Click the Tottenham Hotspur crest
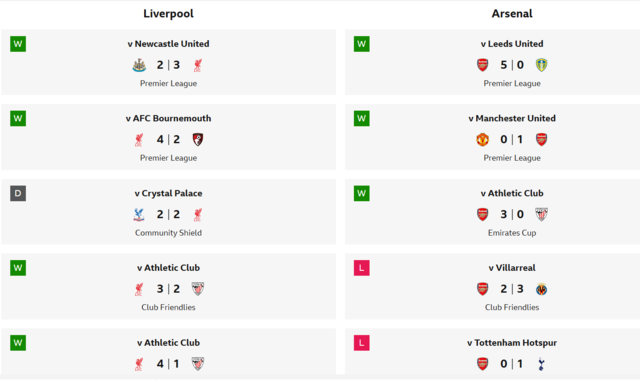This screenshot has width=640, height=381. (541, 364)
